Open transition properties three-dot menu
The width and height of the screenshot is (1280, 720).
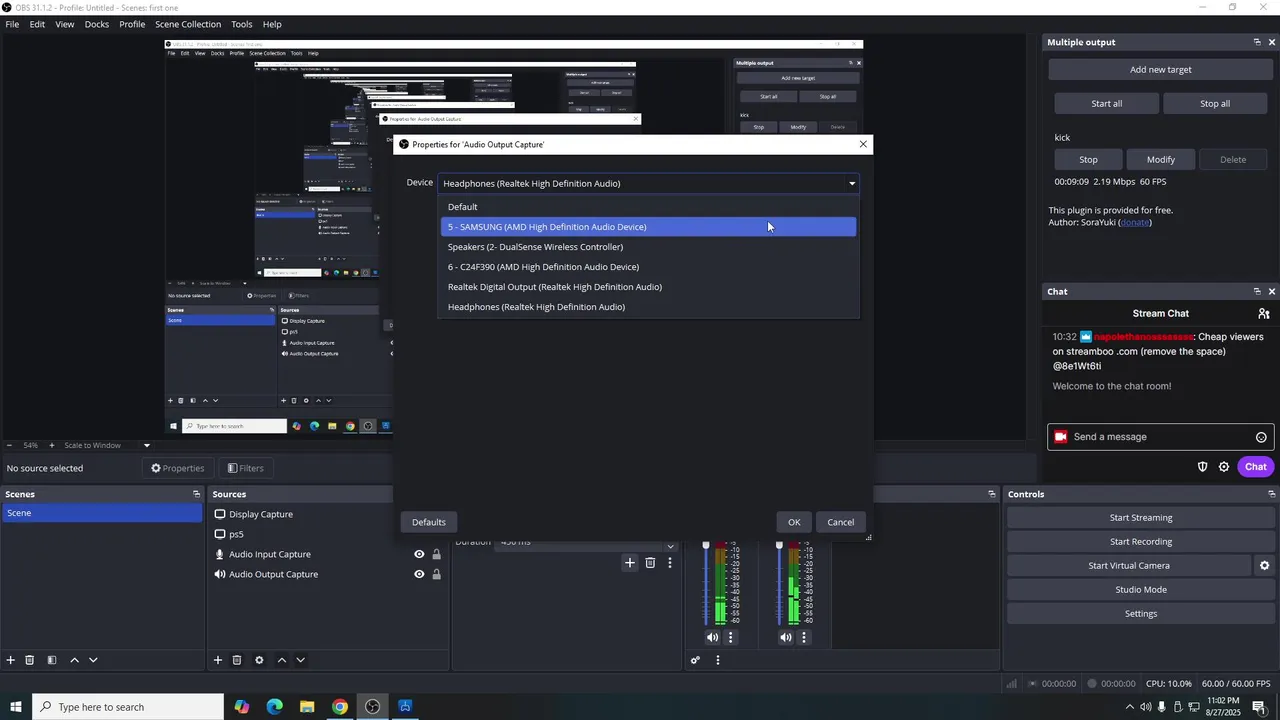tap(670, 563)
